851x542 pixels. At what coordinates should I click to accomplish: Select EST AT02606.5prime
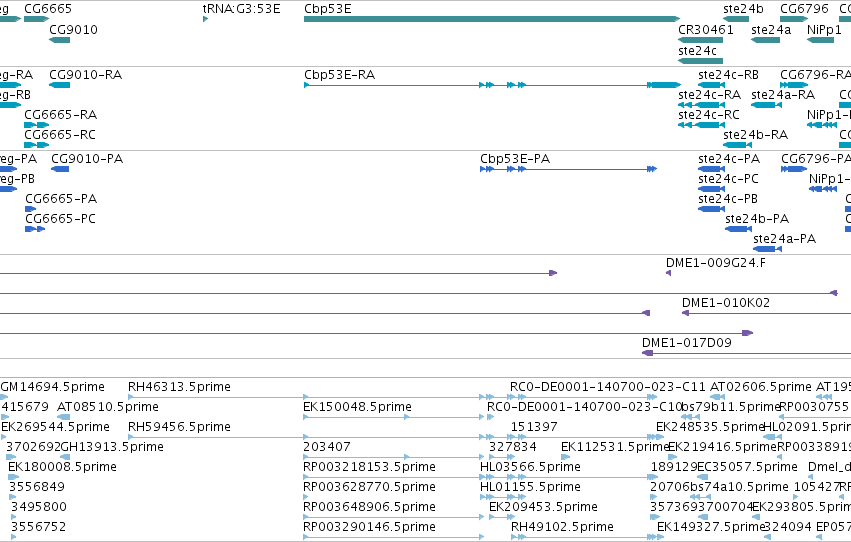click(x=717, y=397)
